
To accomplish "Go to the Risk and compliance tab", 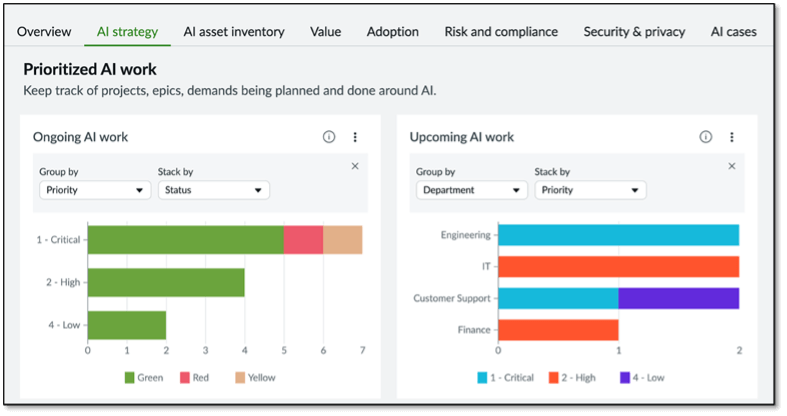I will tap(501, 31).
